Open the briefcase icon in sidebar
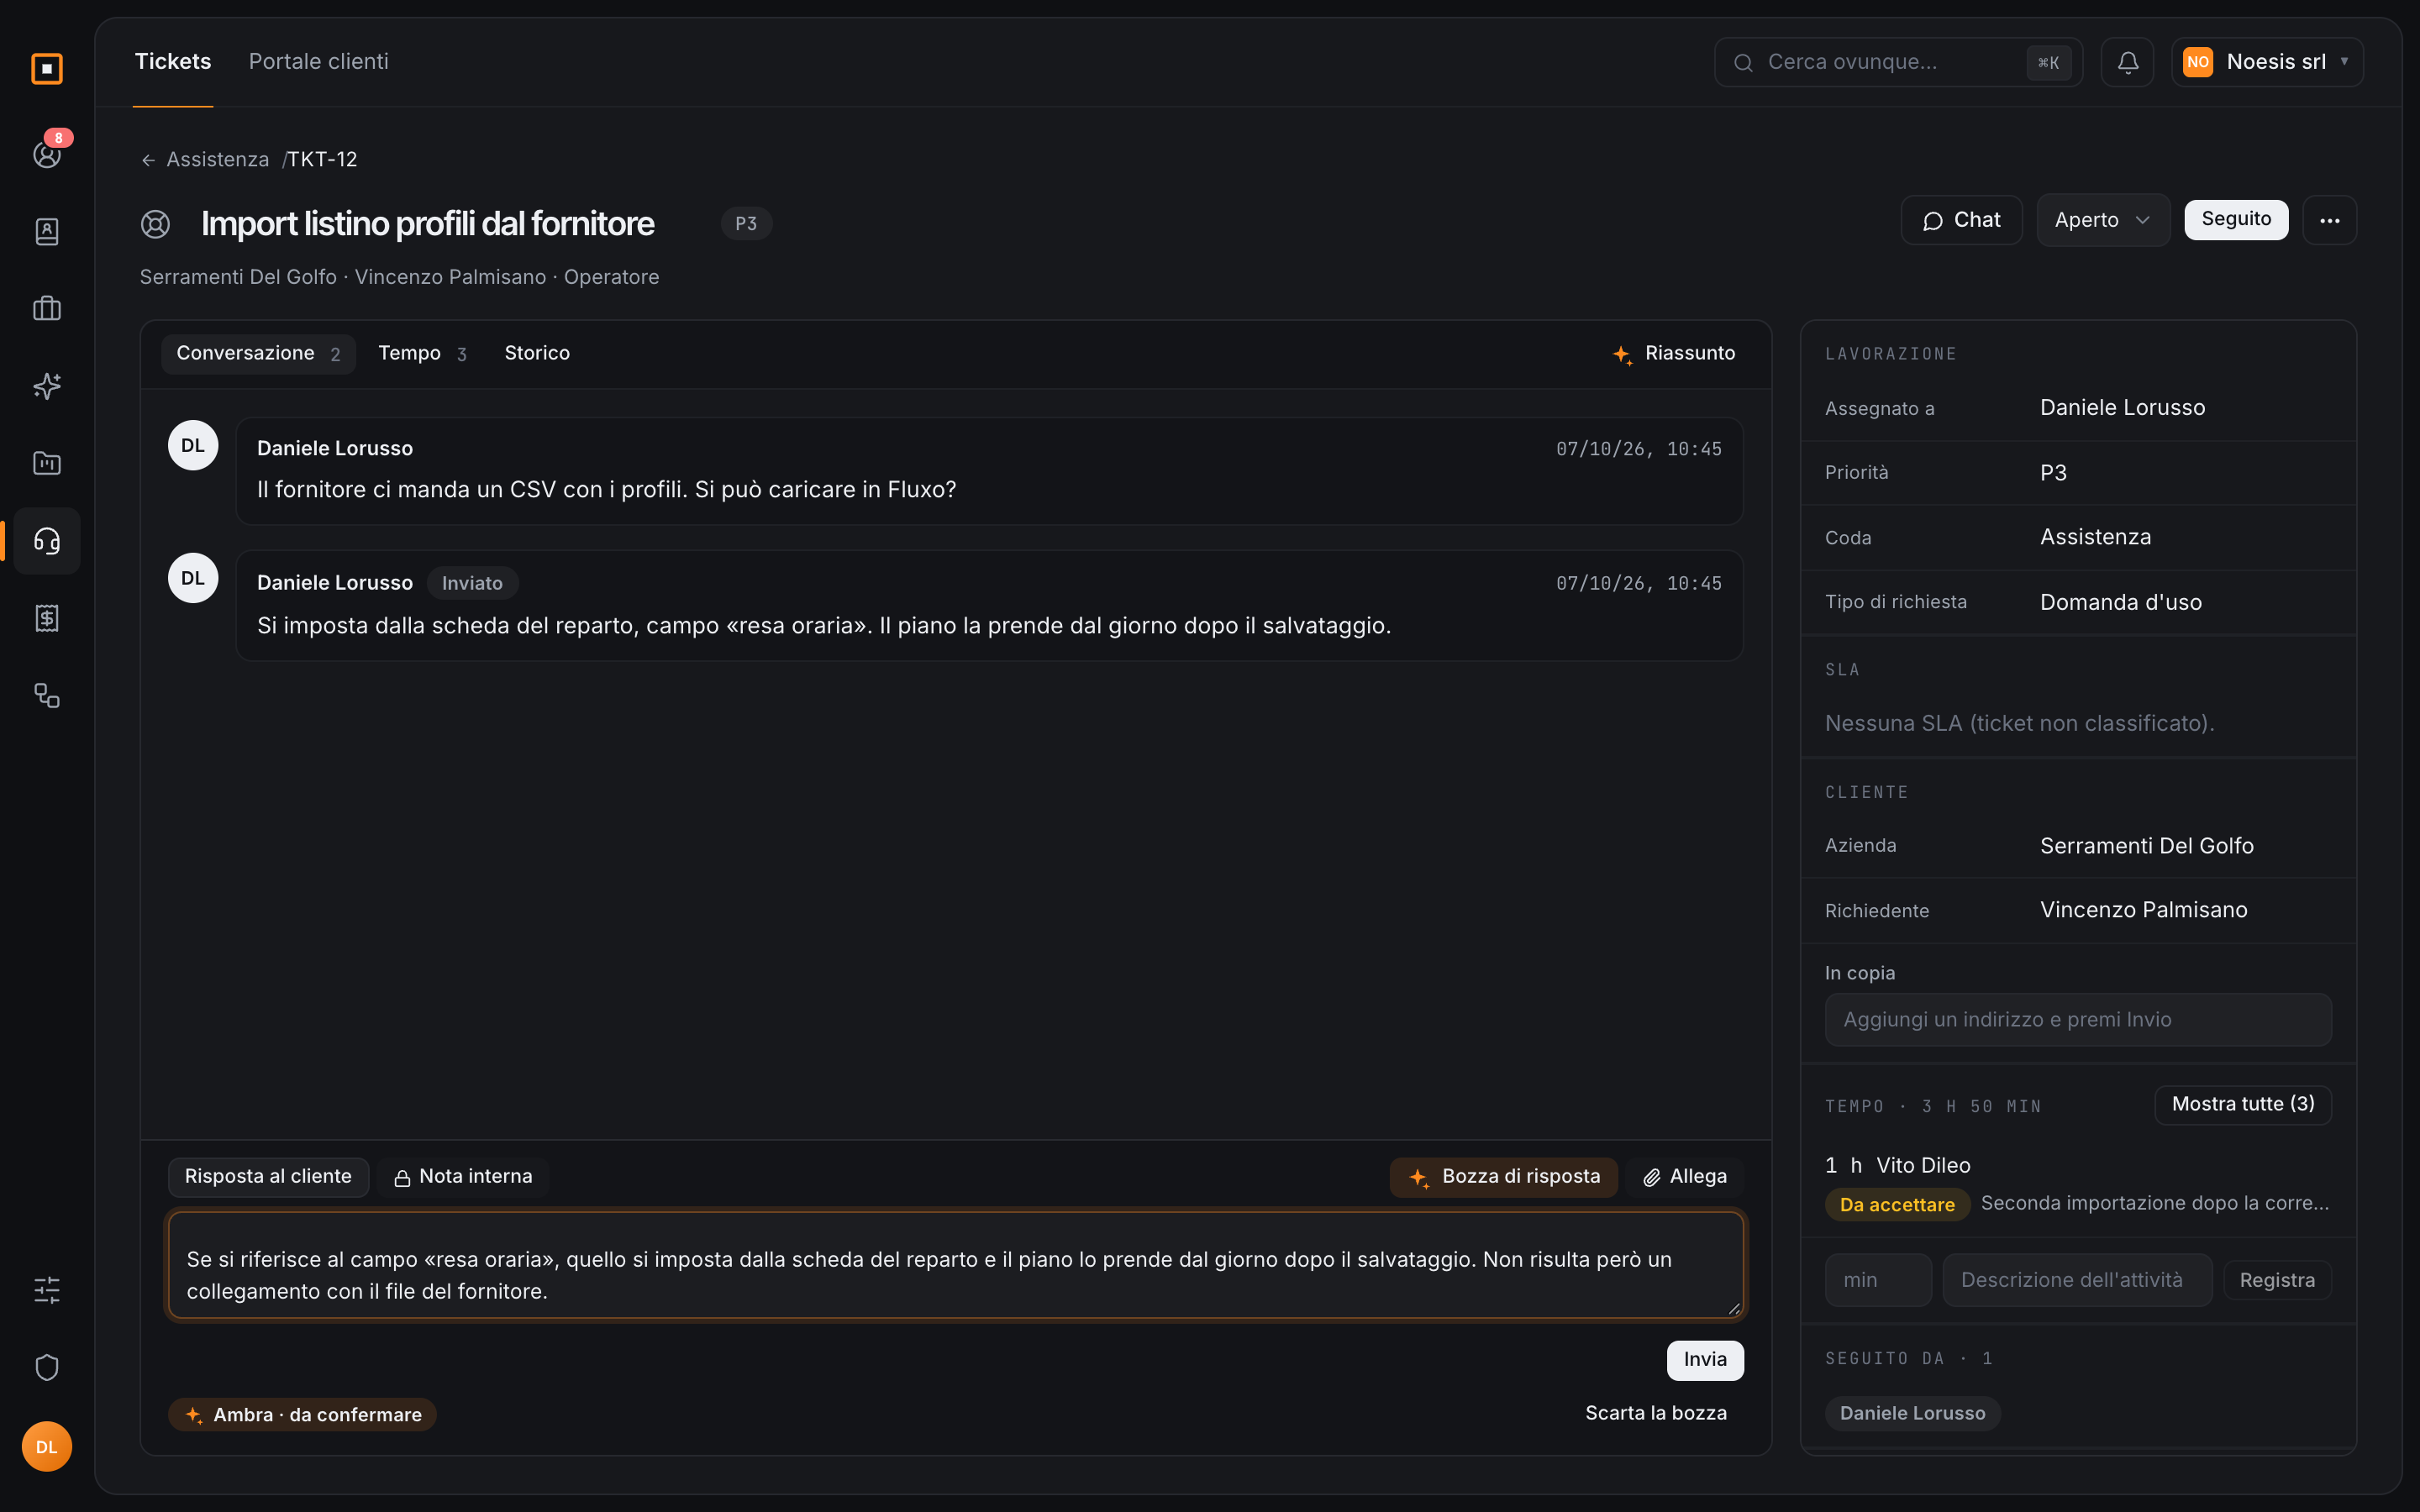Viewport: 2420px width, 1512px height. point(47,309)
